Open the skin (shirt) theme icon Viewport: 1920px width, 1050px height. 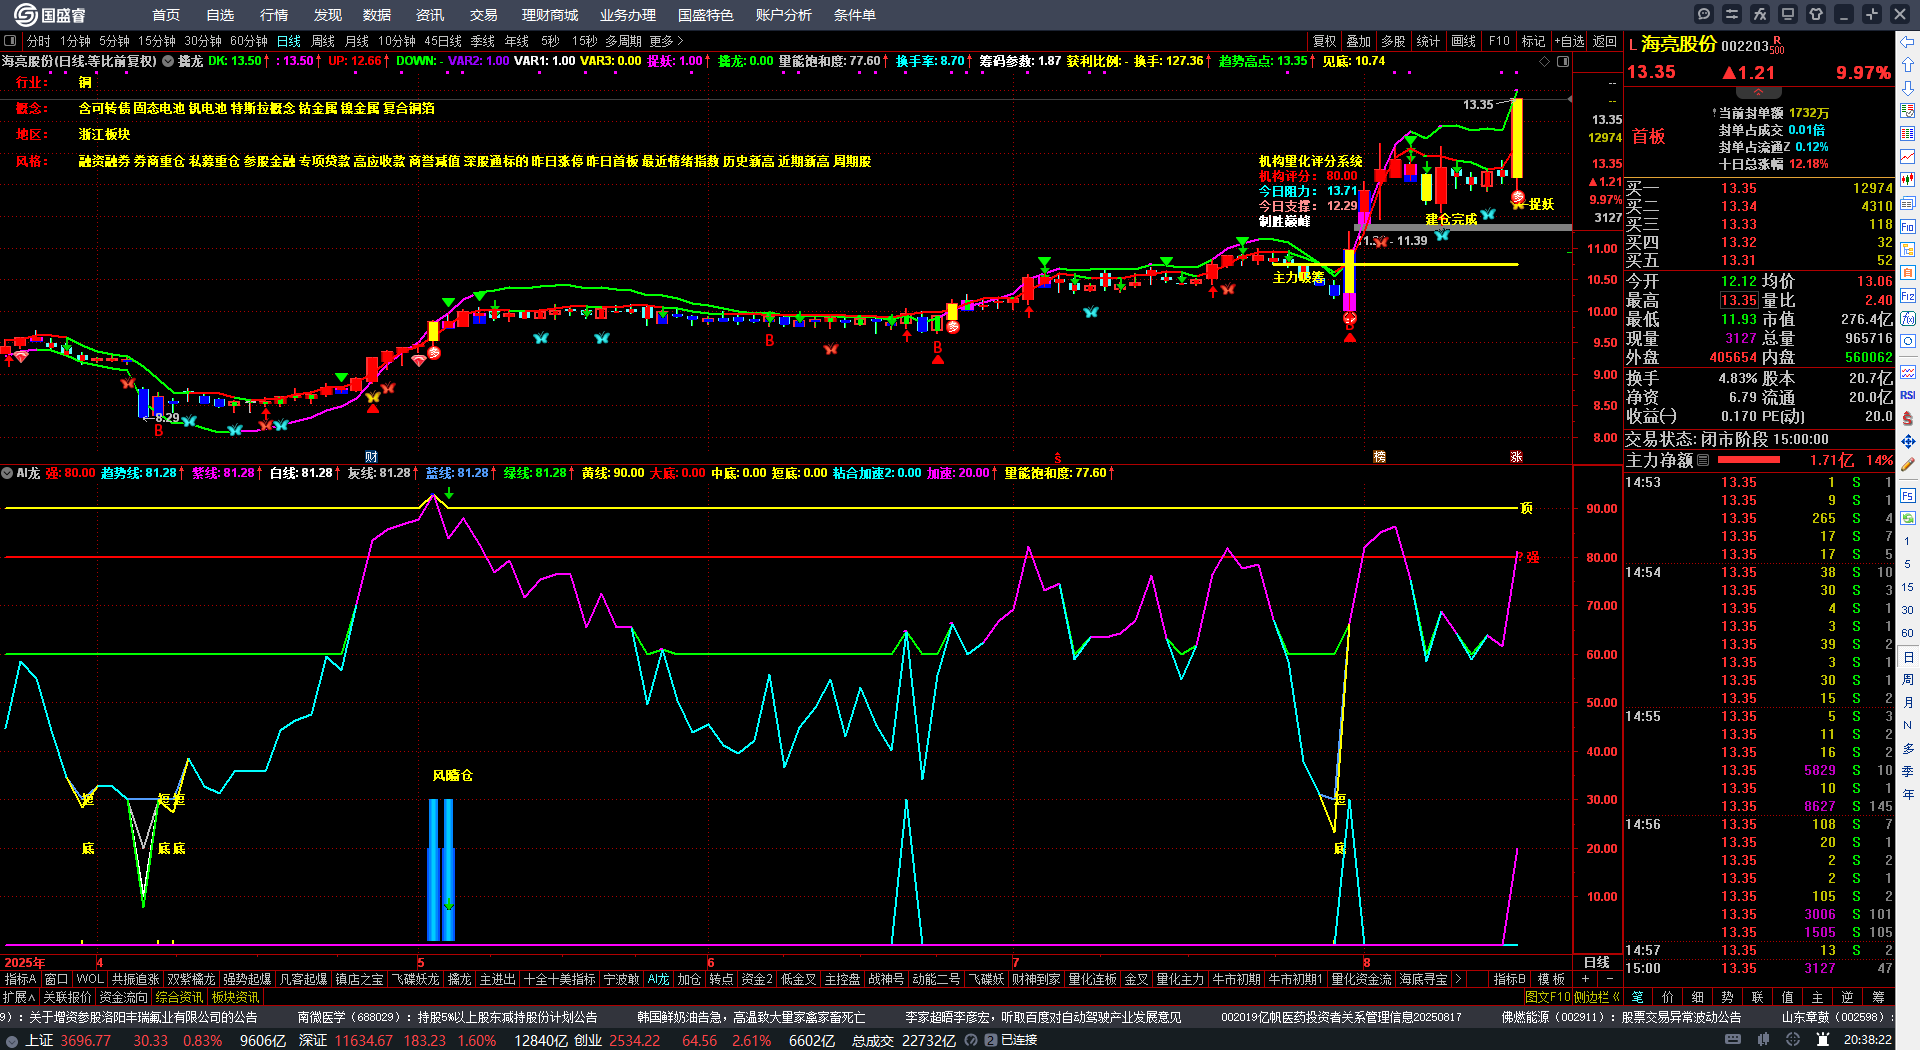pyautogui.click(x=1816, y=14)
